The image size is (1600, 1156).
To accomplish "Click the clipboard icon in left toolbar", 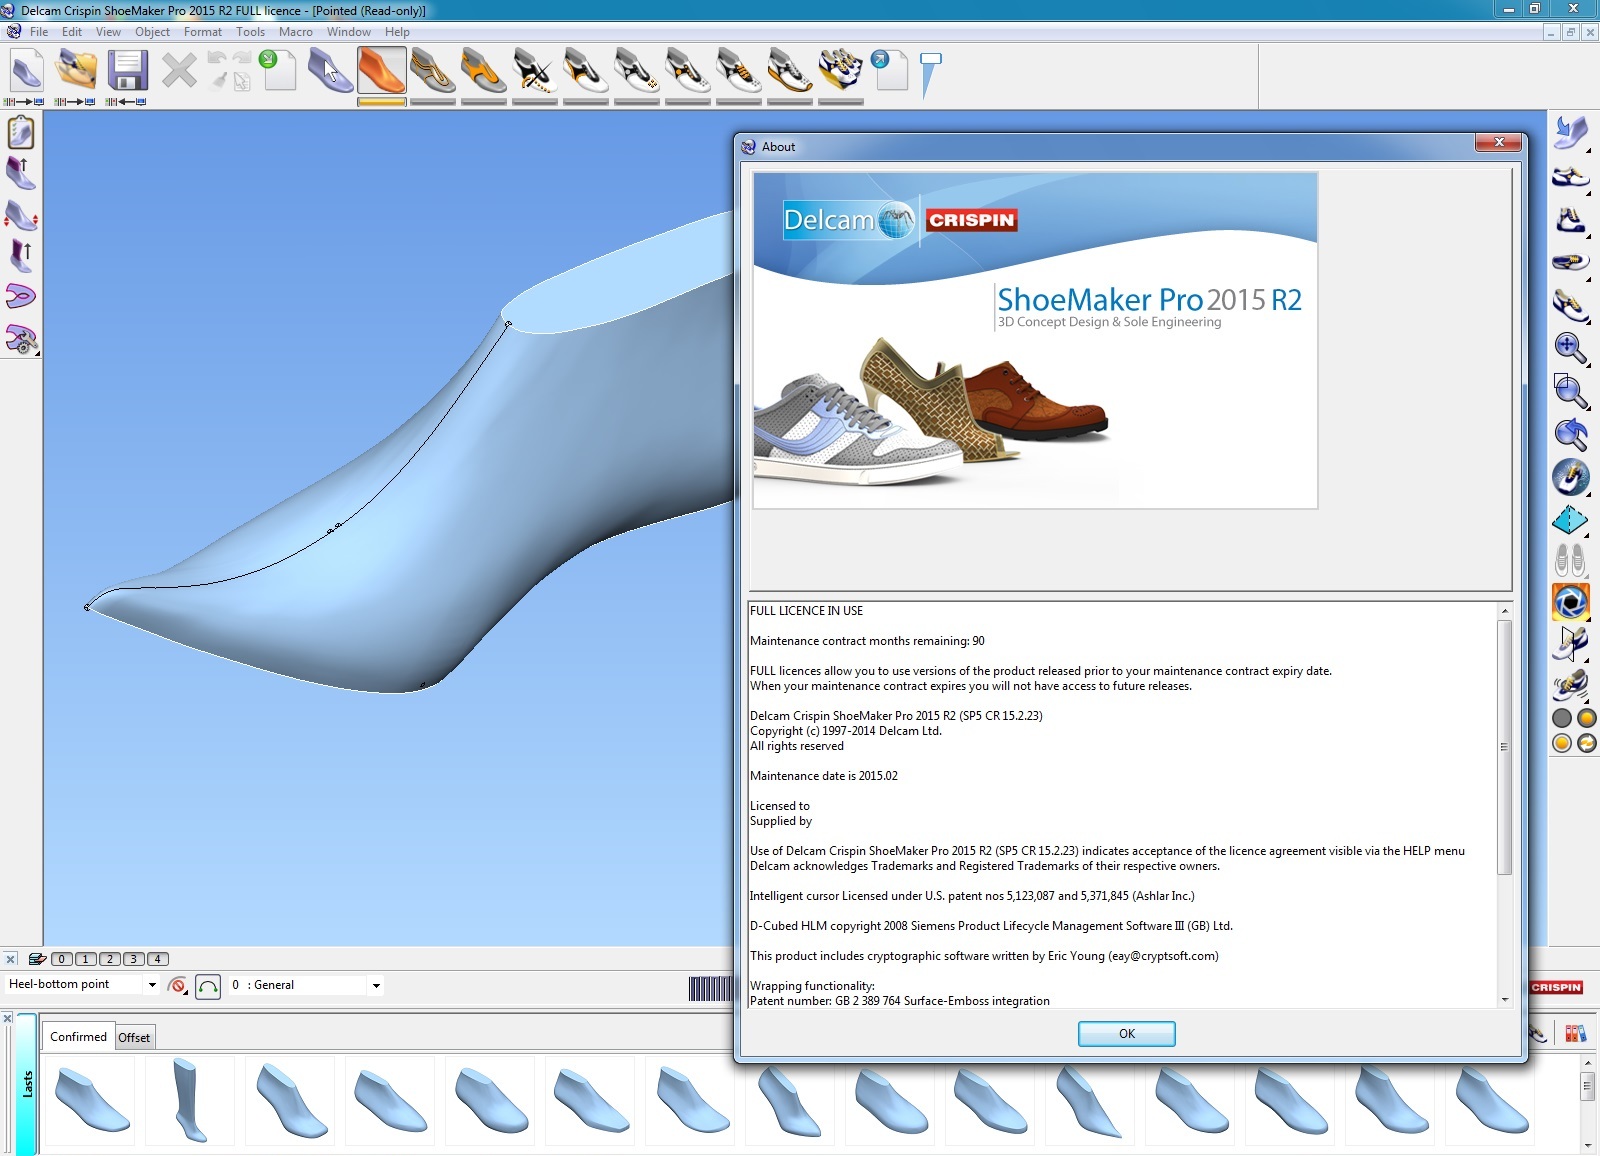I will (x=21, y=133).
